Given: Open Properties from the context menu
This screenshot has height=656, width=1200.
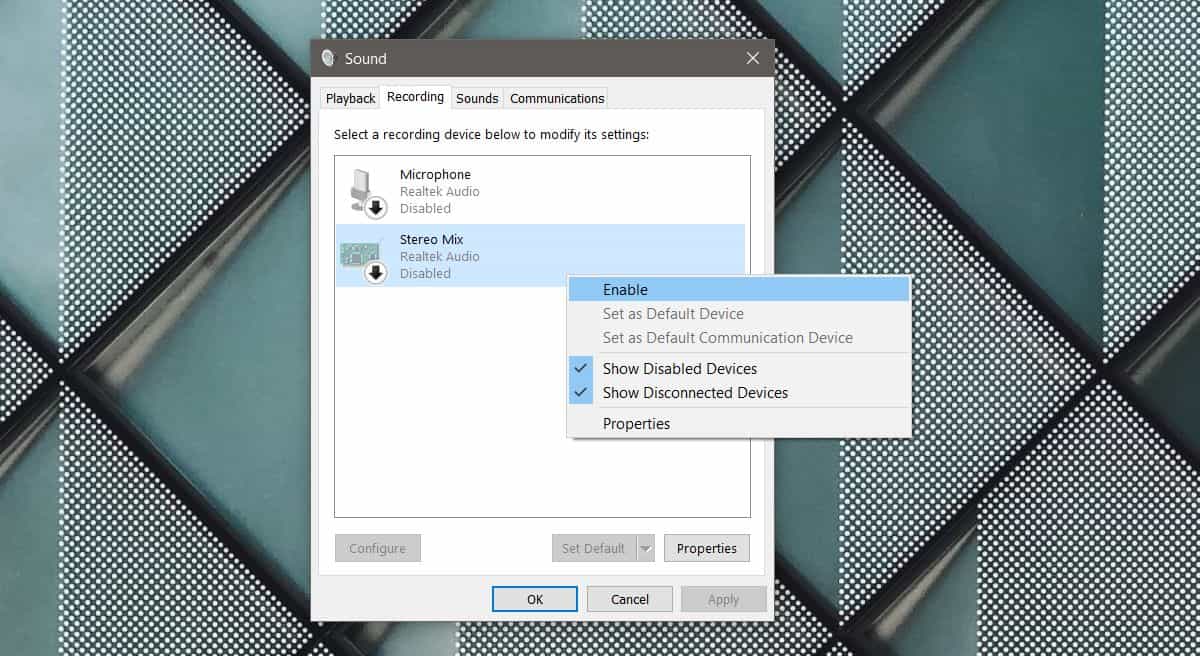Looking at the screenshot, I should tap(739, 424).
